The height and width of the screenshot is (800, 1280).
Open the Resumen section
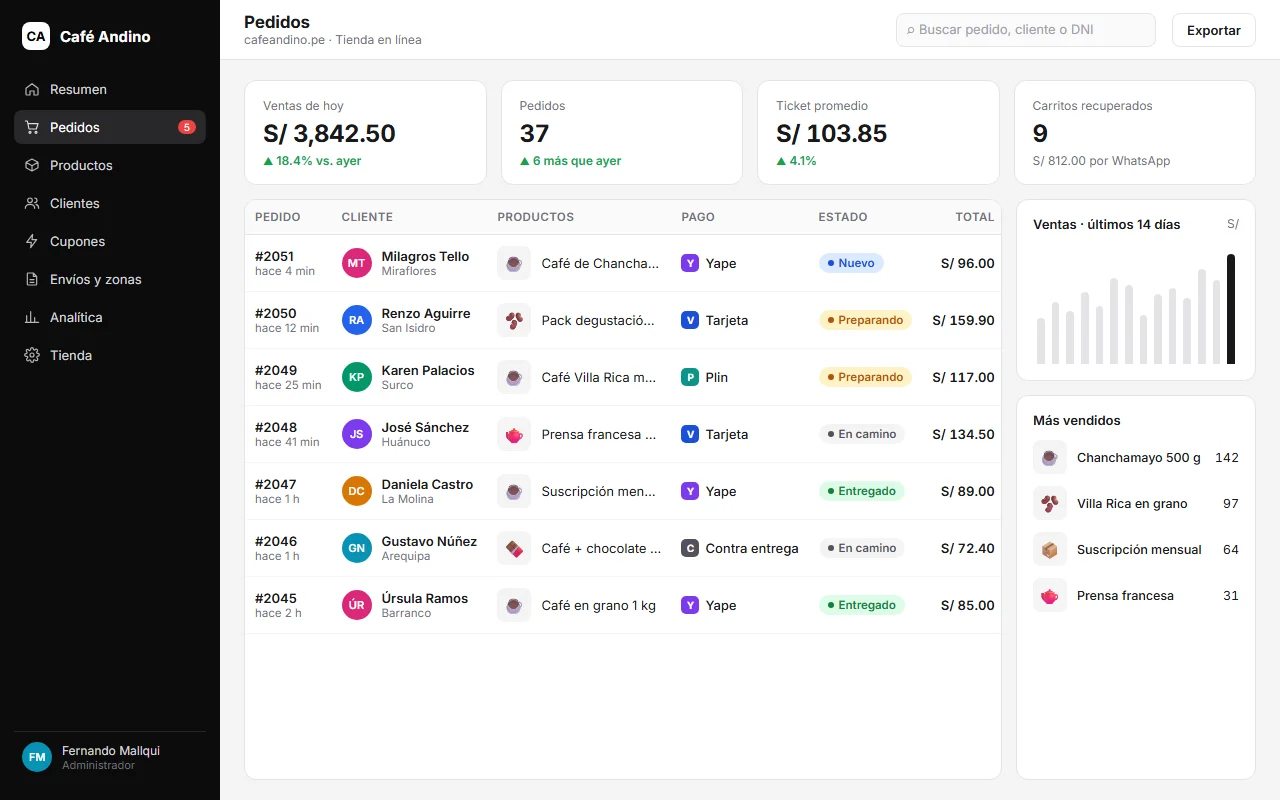click(x=110, y=89)
